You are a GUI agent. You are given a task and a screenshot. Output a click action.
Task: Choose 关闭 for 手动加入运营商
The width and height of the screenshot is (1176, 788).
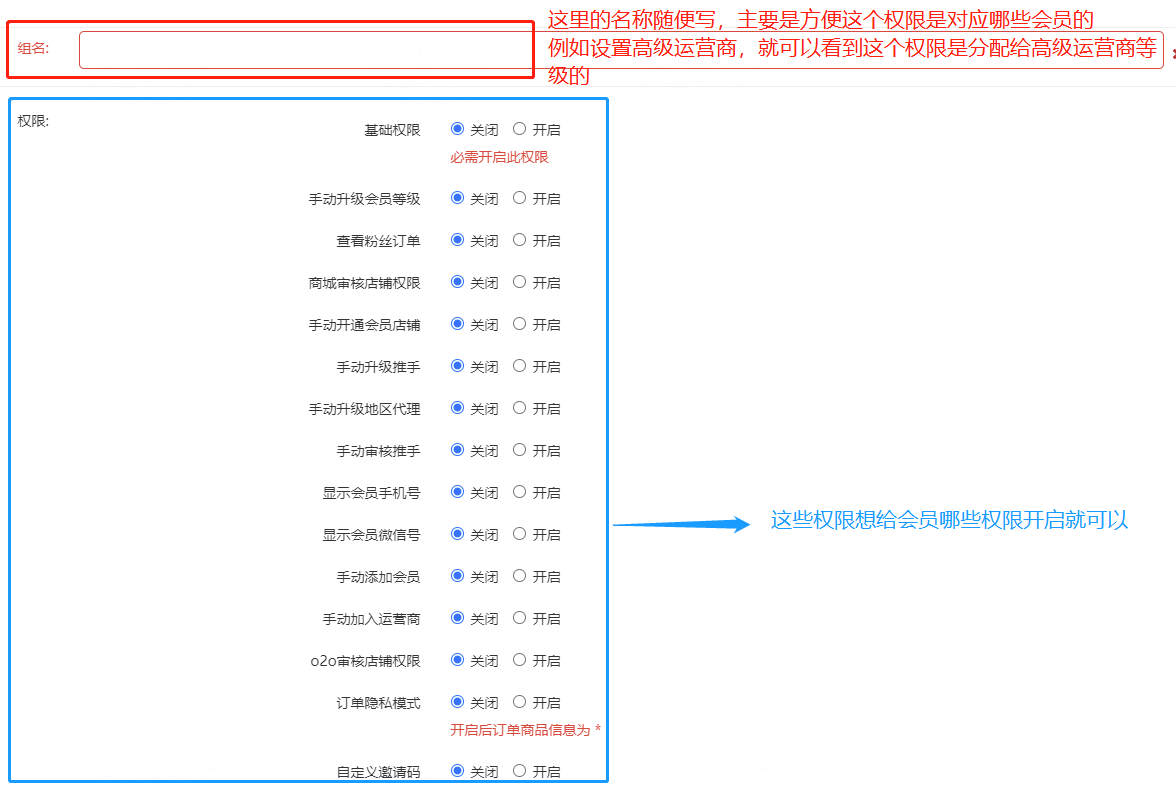tap(457, 618)
